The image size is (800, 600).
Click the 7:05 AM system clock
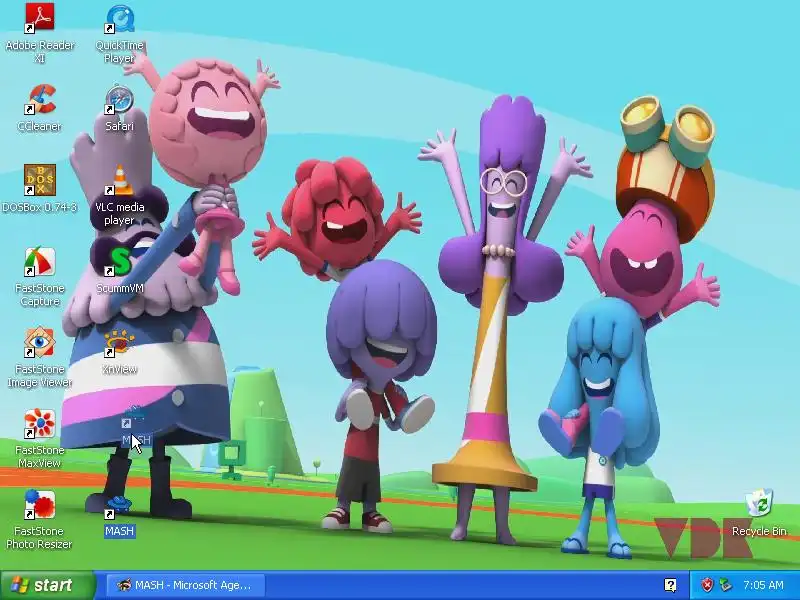[x=763, y=585]
